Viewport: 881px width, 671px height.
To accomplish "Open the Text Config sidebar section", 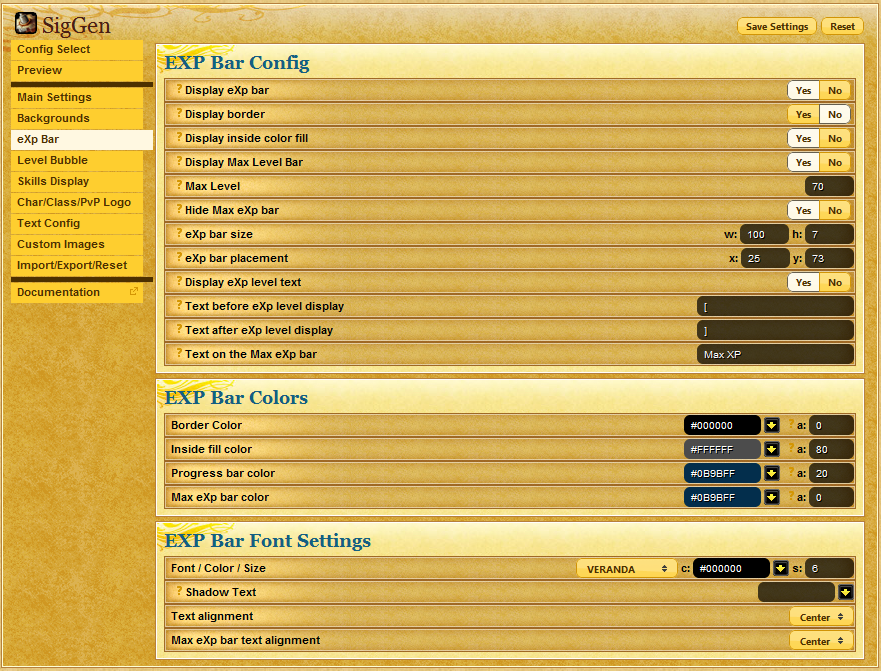I will [48, 223].
